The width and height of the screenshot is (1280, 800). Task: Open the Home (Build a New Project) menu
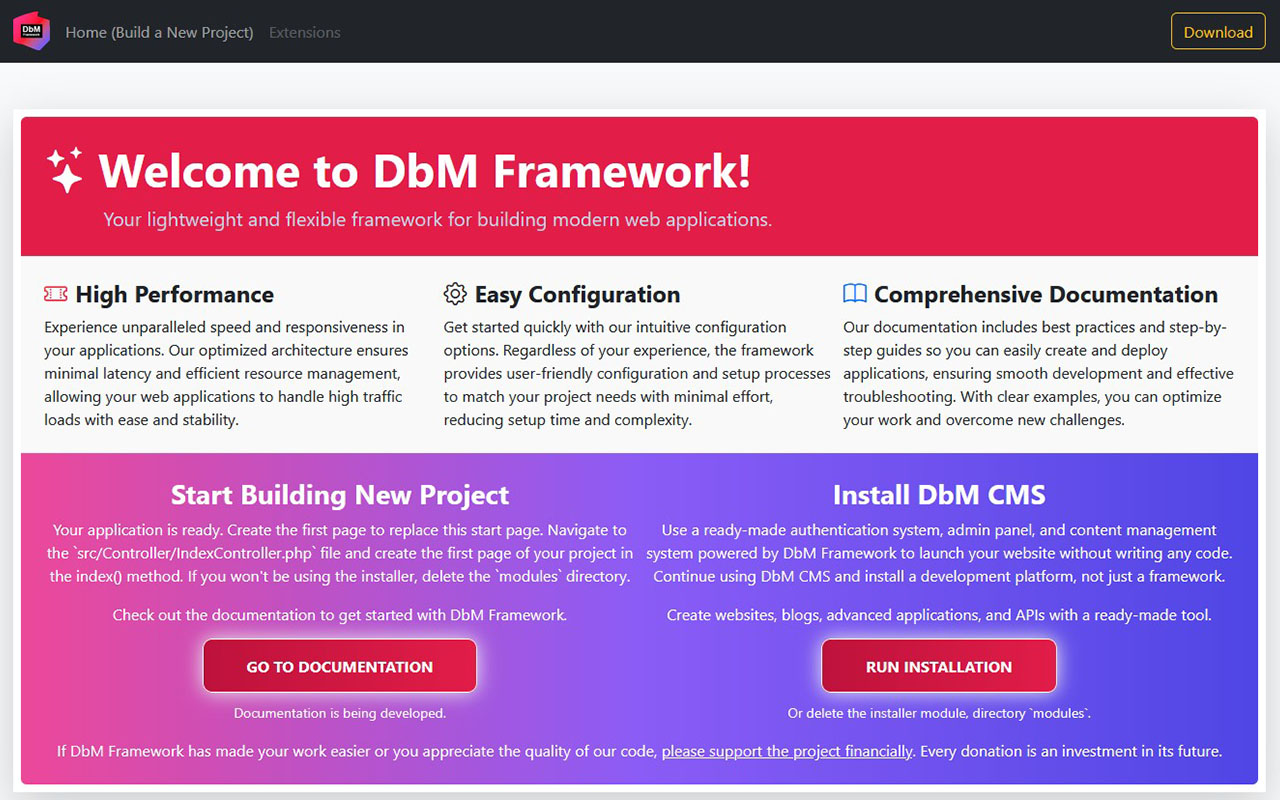[159, 31]
